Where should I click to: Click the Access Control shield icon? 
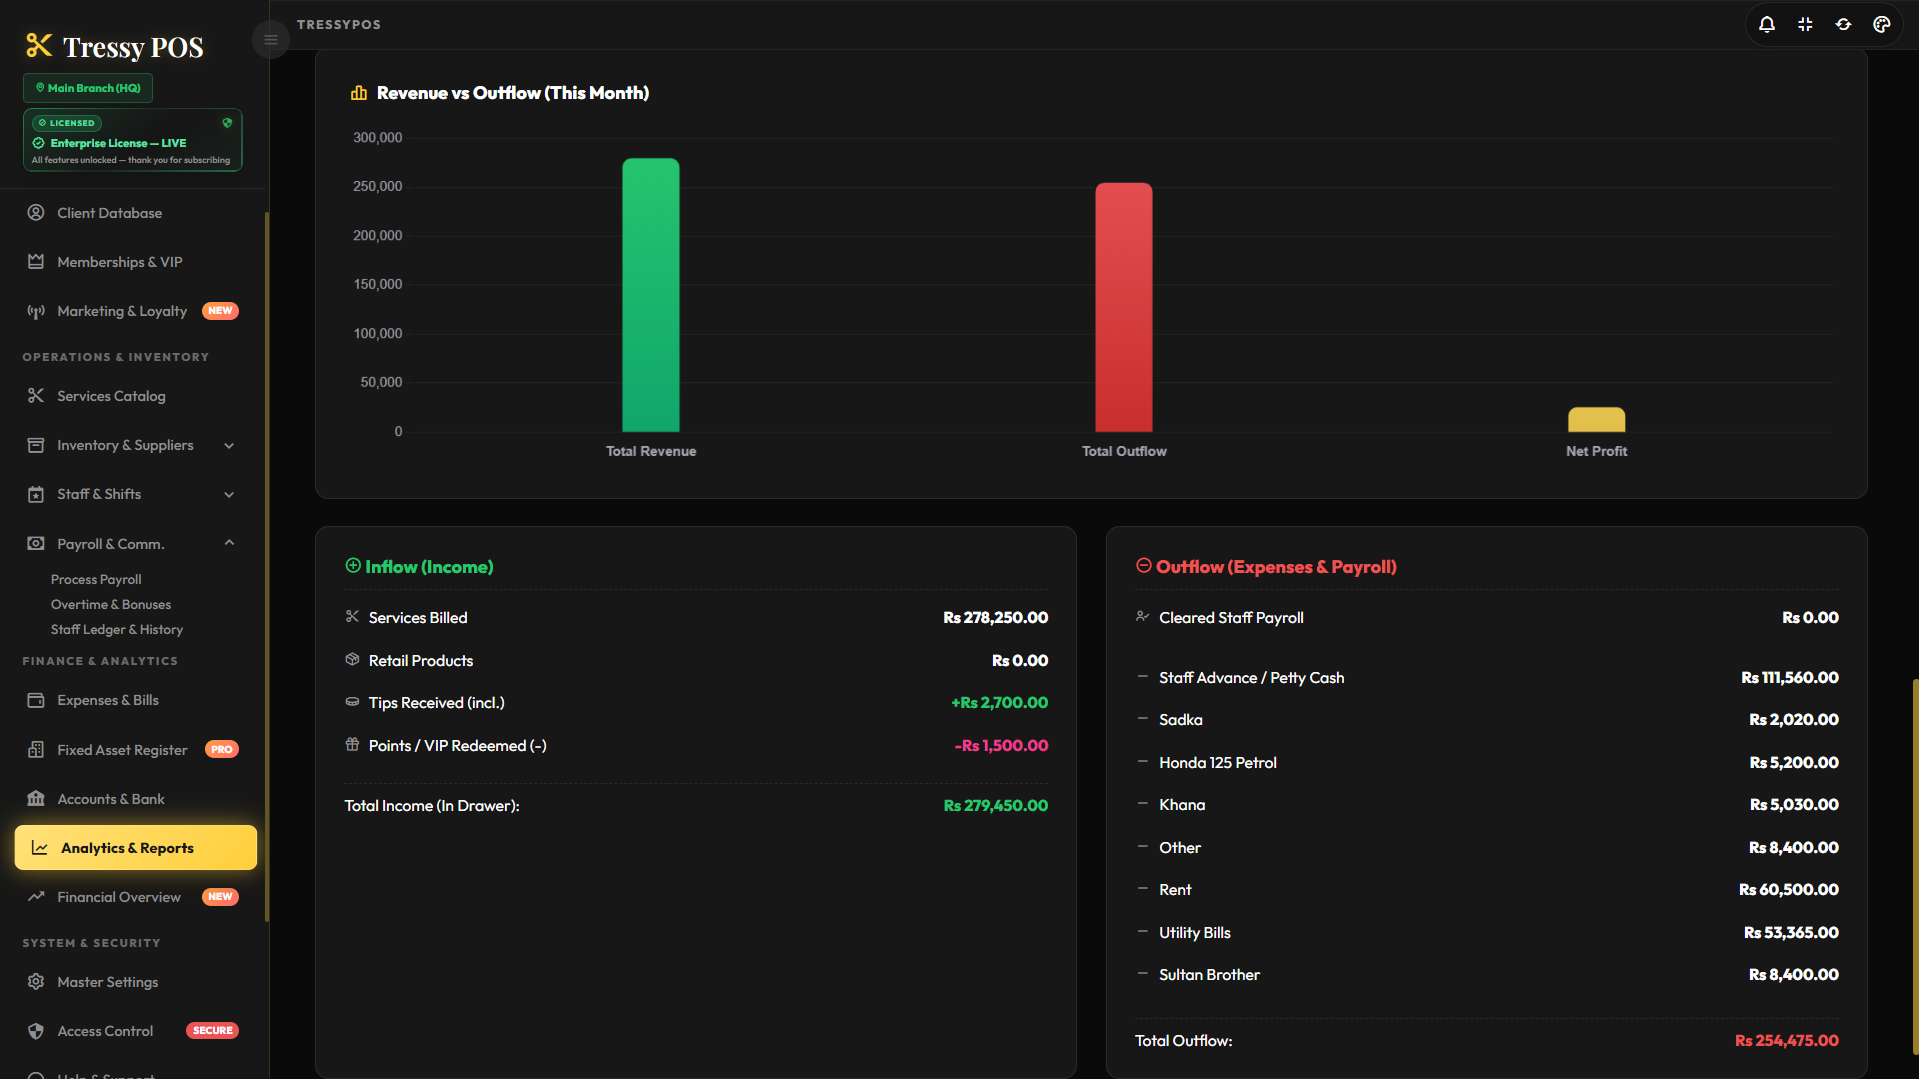36,1030
